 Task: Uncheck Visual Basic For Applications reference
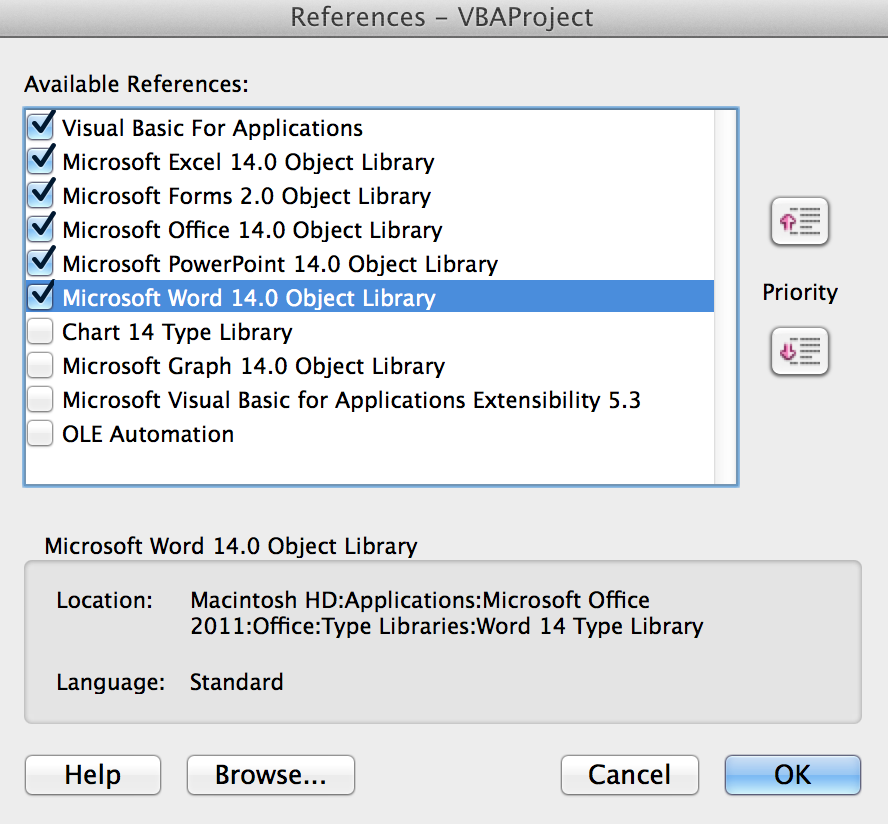coord(41,127)
